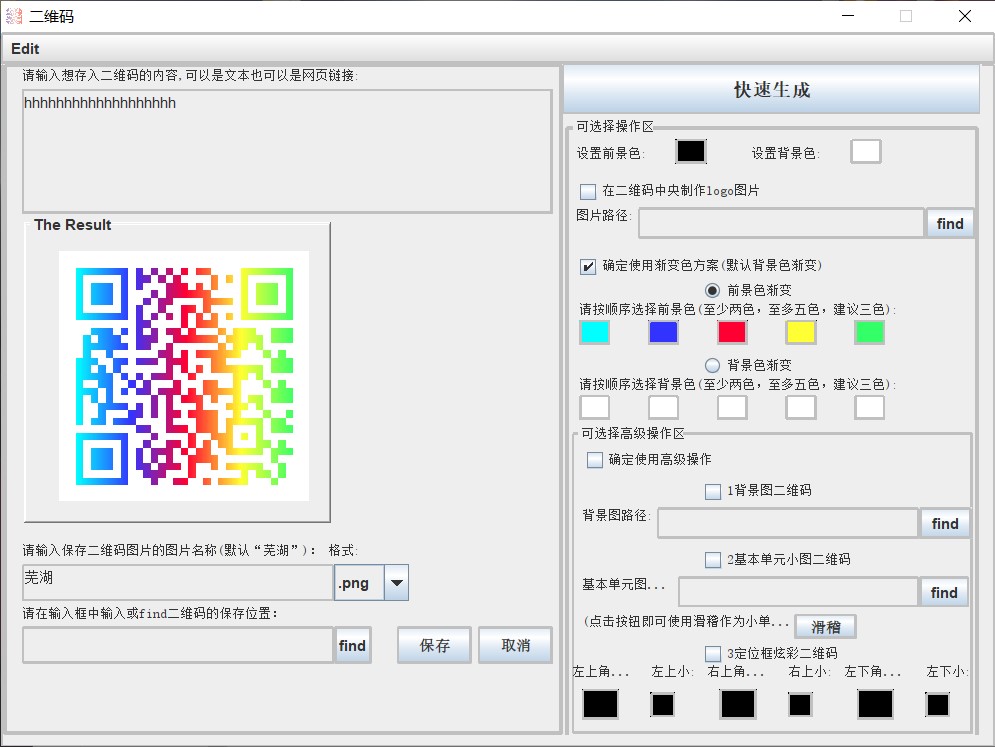Open the foreground color swatch (设置前景色)
This screenshot has height=747, width=995.
tap(690, 152)
